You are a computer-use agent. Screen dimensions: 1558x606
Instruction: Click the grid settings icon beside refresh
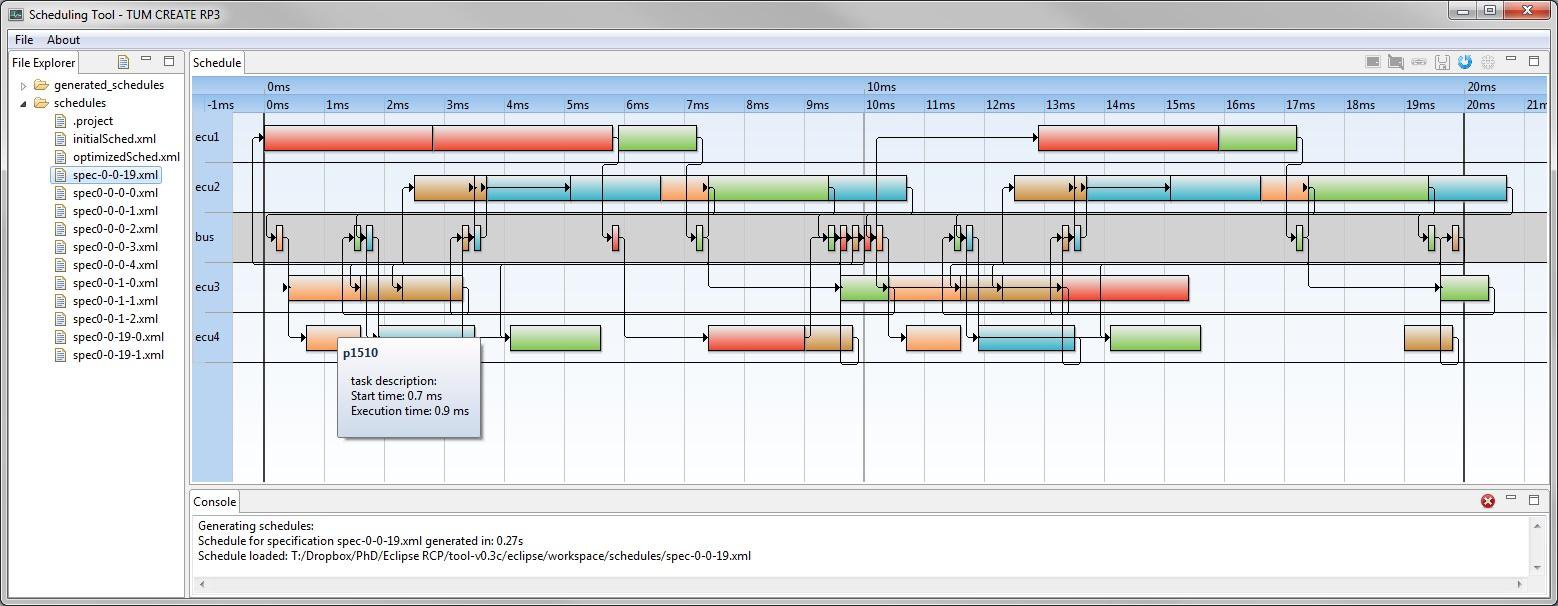[1488, 62]
